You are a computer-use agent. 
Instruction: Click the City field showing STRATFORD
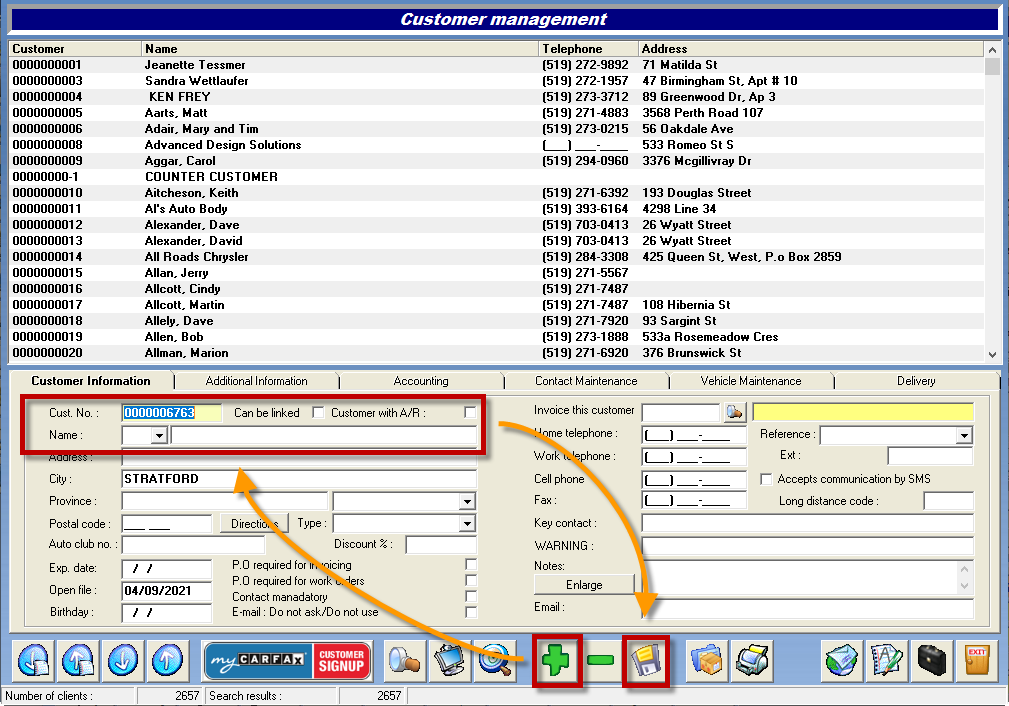[x=299, y=479]
